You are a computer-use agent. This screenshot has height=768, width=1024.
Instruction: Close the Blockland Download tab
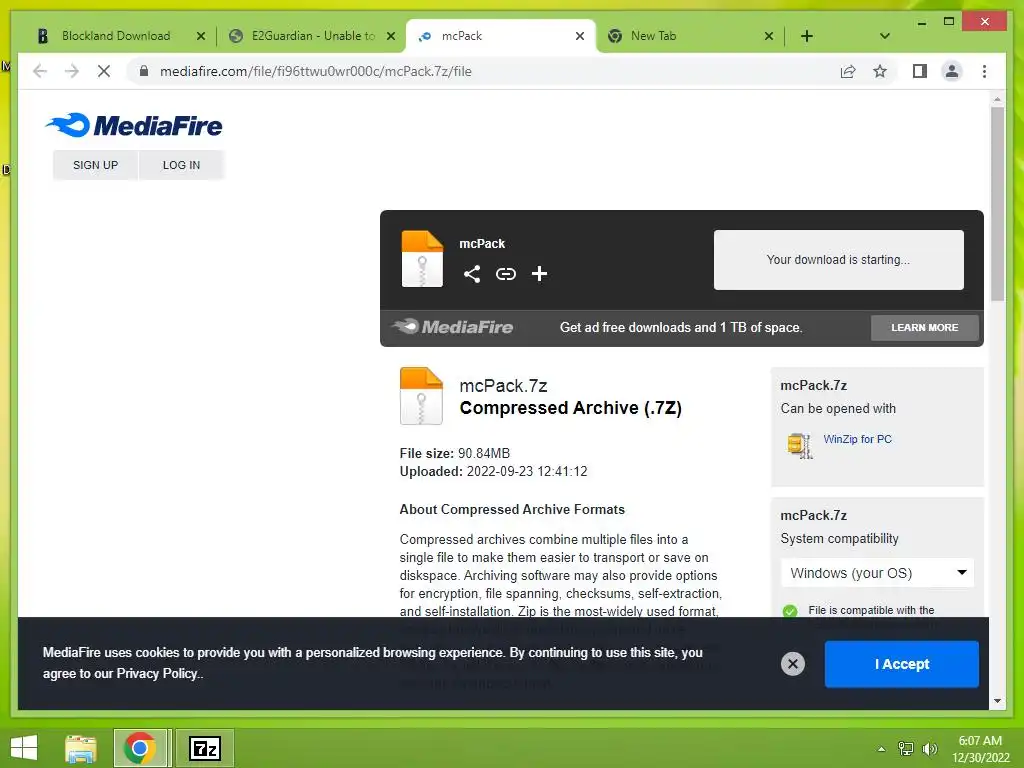tap(200, 36)
